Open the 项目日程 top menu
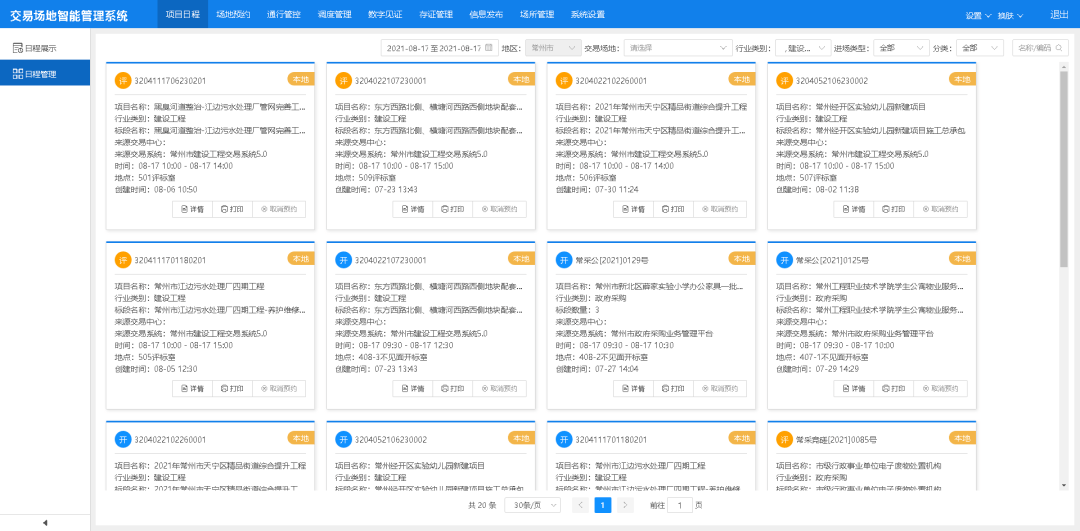 pos(183,14)
